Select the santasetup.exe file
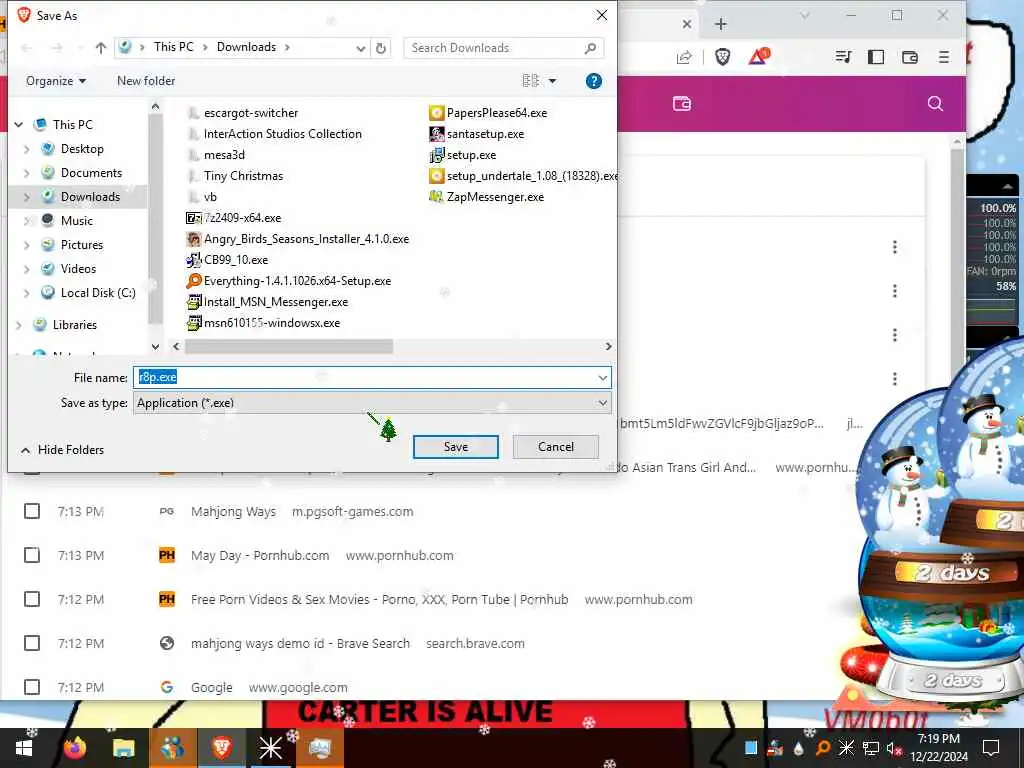This screenshot has width=1024, height=768. point(477,134)
